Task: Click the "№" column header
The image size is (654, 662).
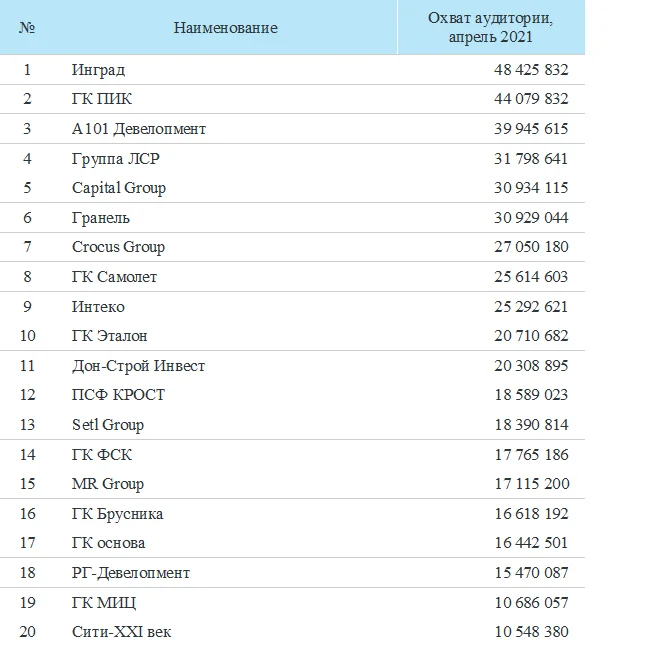Action: click(x=27, y=28)
